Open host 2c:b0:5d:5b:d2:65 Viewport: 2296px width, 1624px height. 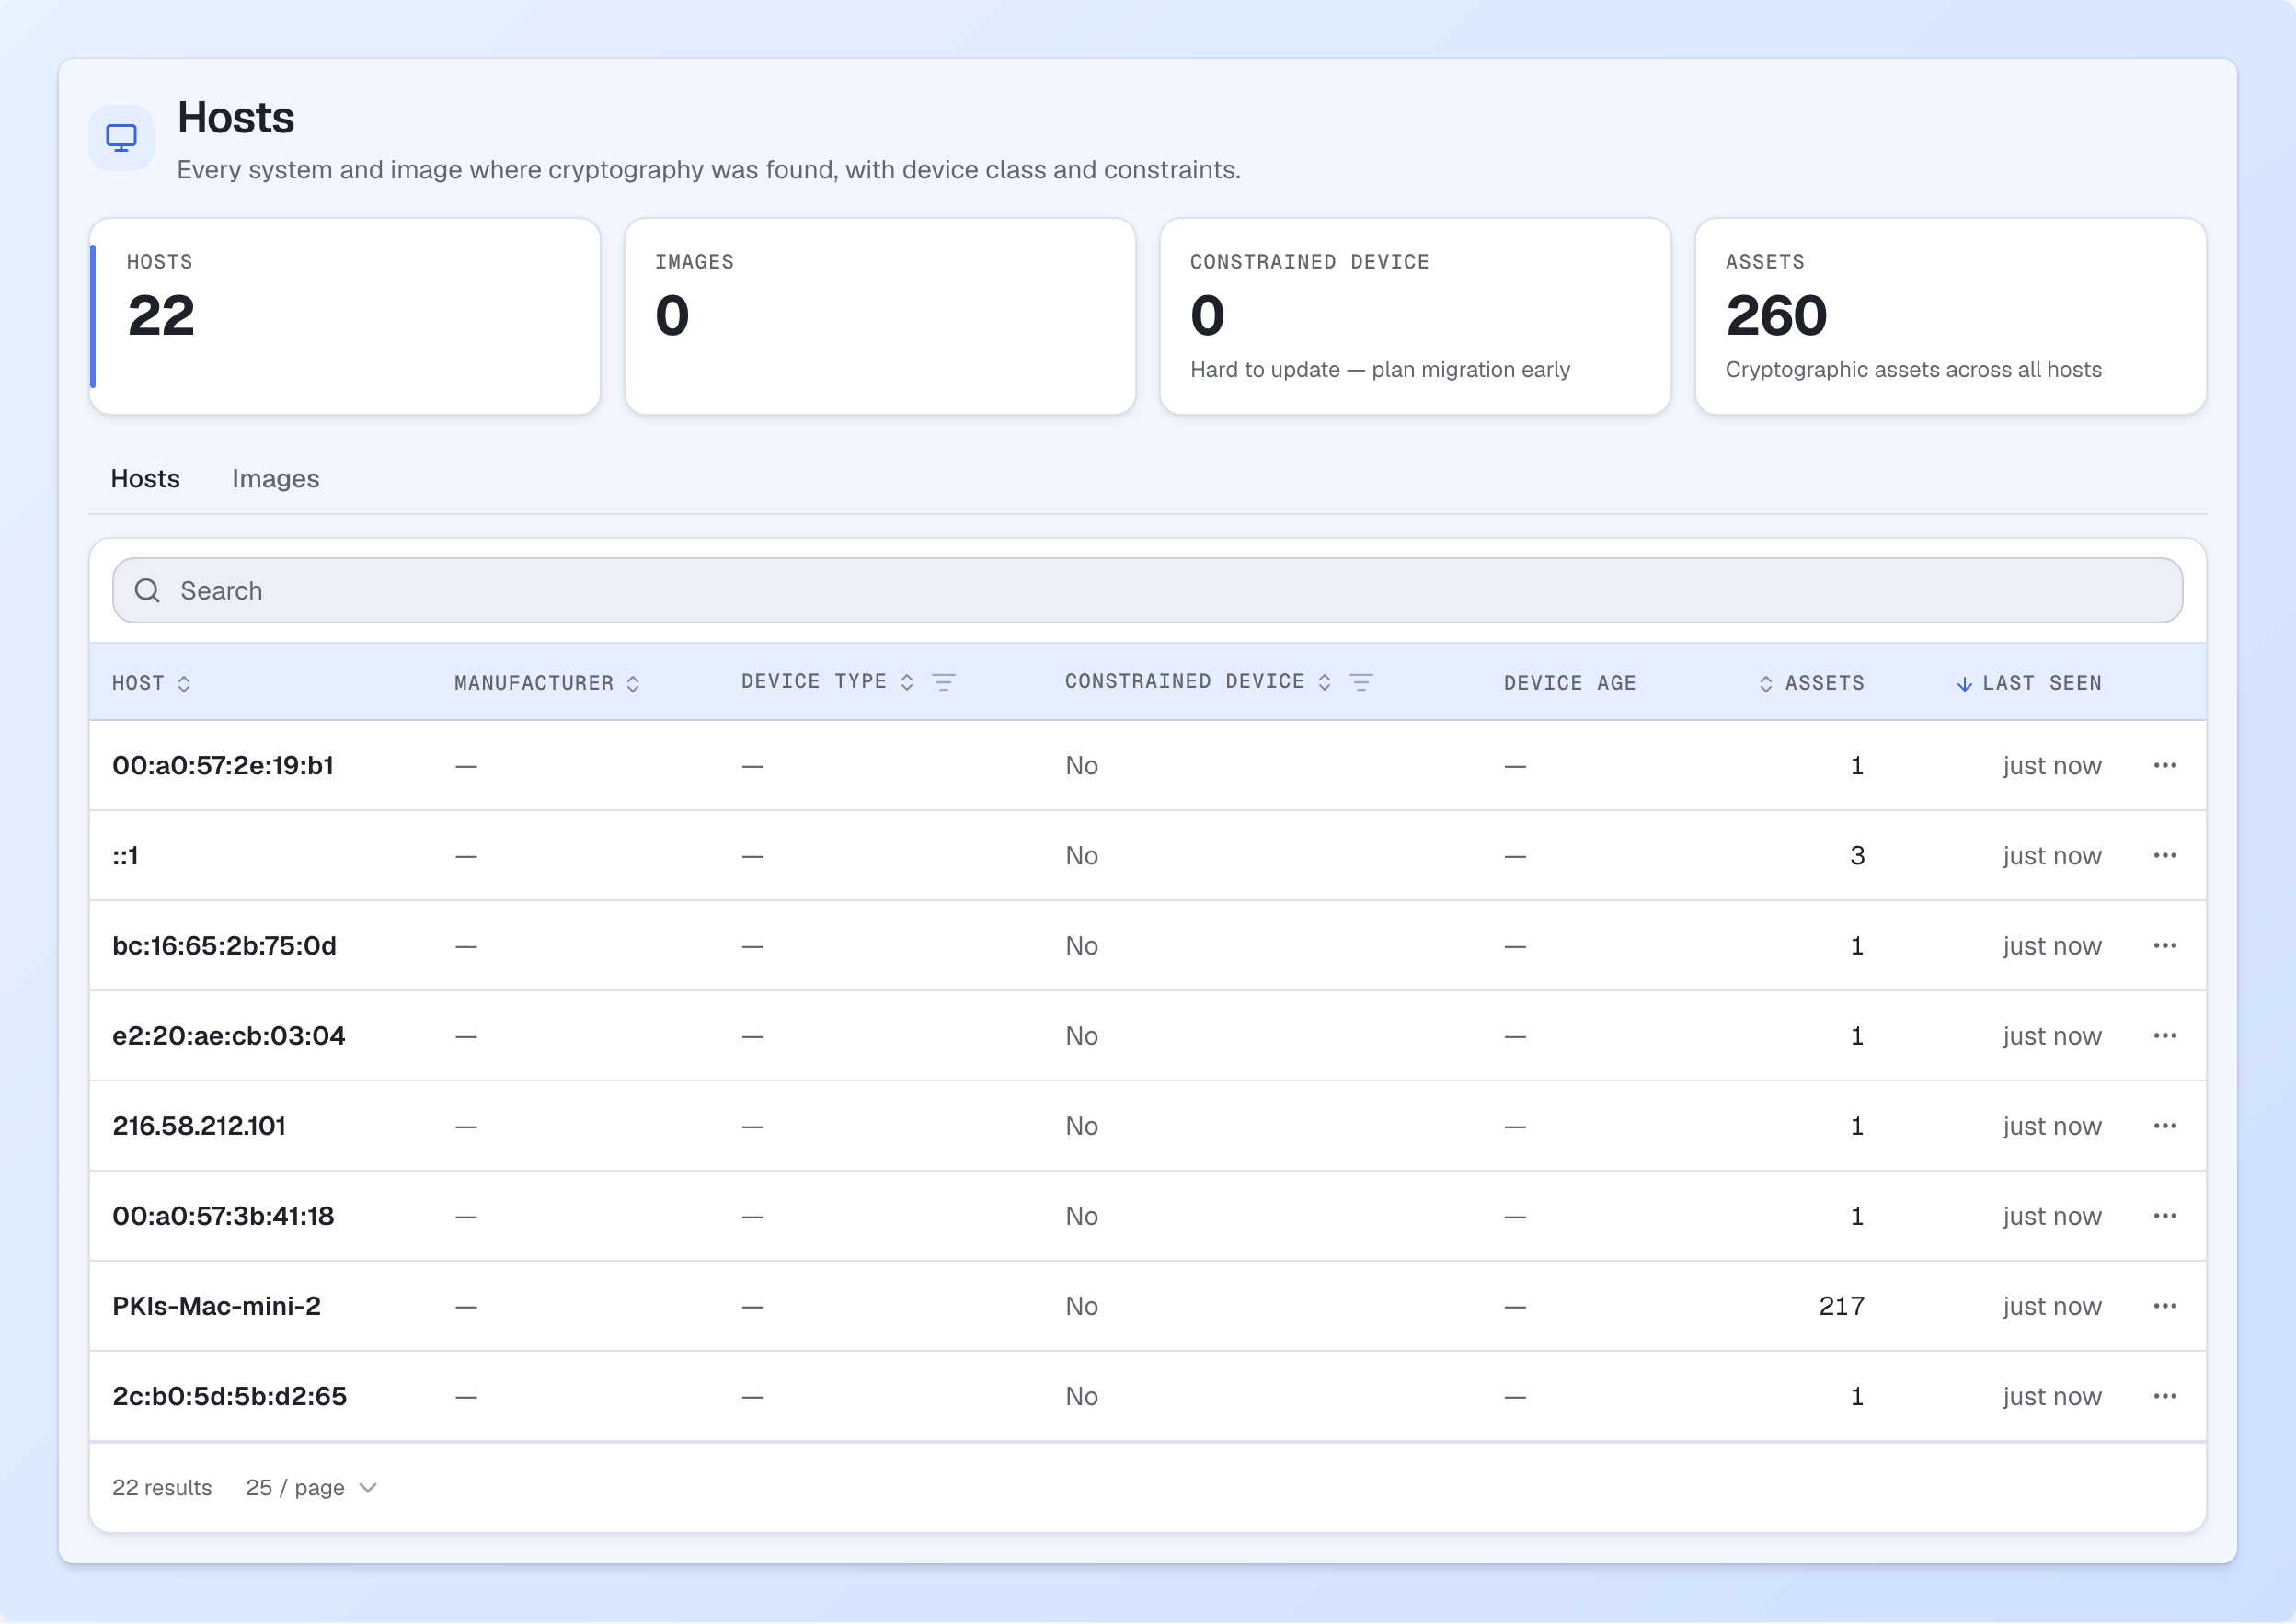pos(230,1396)
